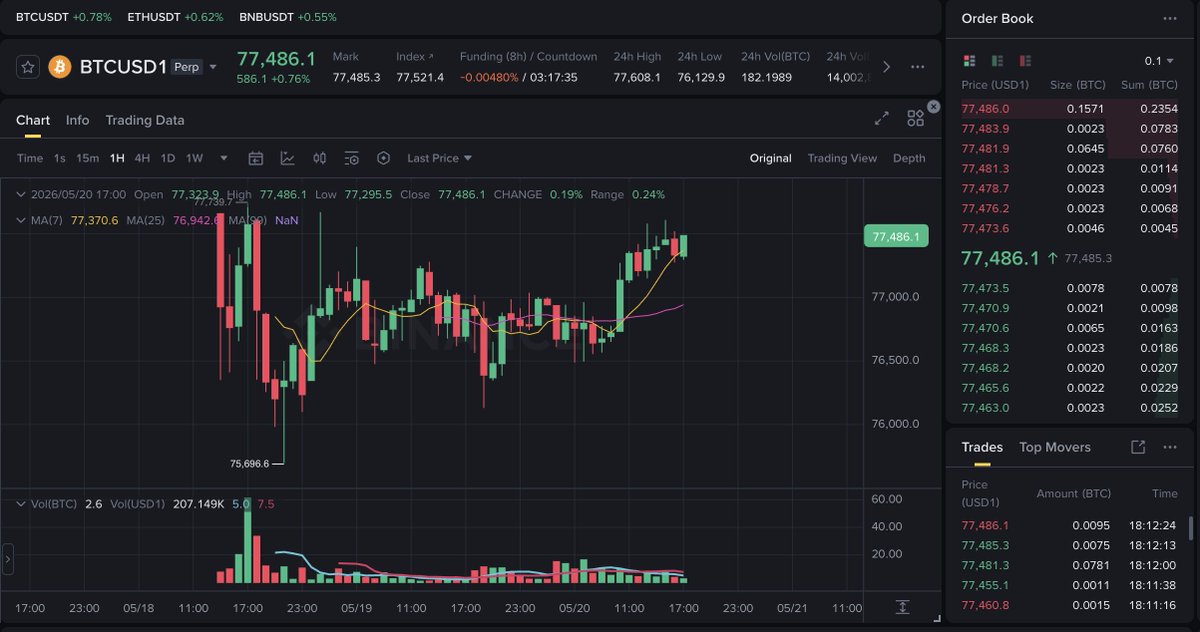Expand the left side panel handle
Image resolution: width=1200 pixels, height=632 pixels.
click(7, 557)
